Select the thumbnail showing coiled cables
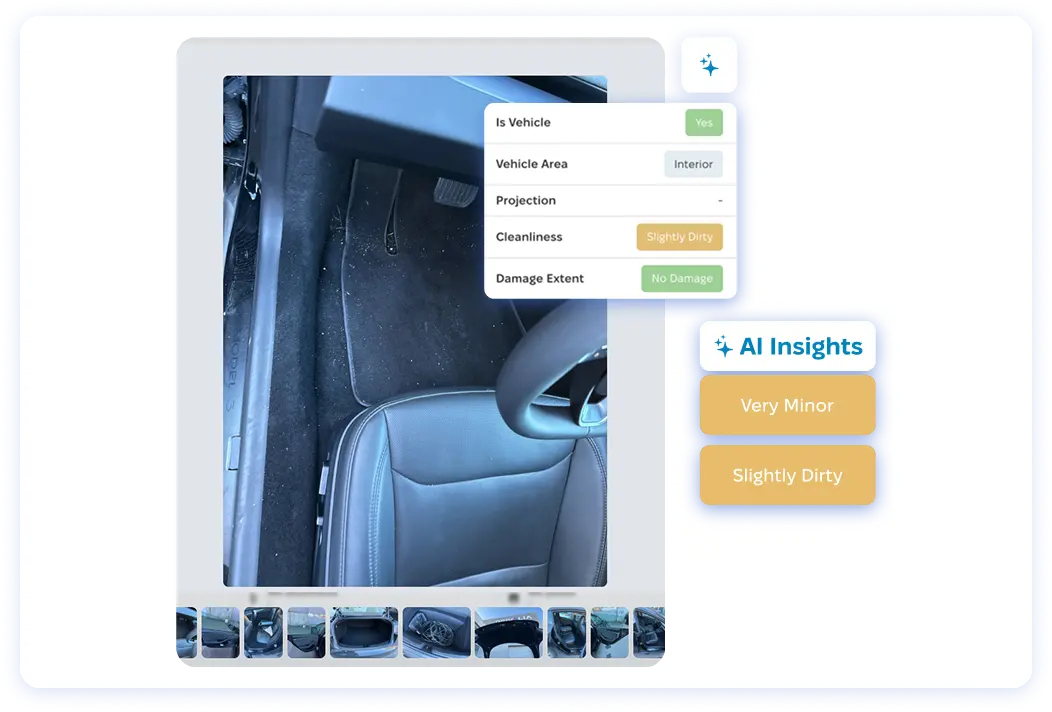Image resolution: width=1052 pixels, height=712 pixels. (436, 632)
